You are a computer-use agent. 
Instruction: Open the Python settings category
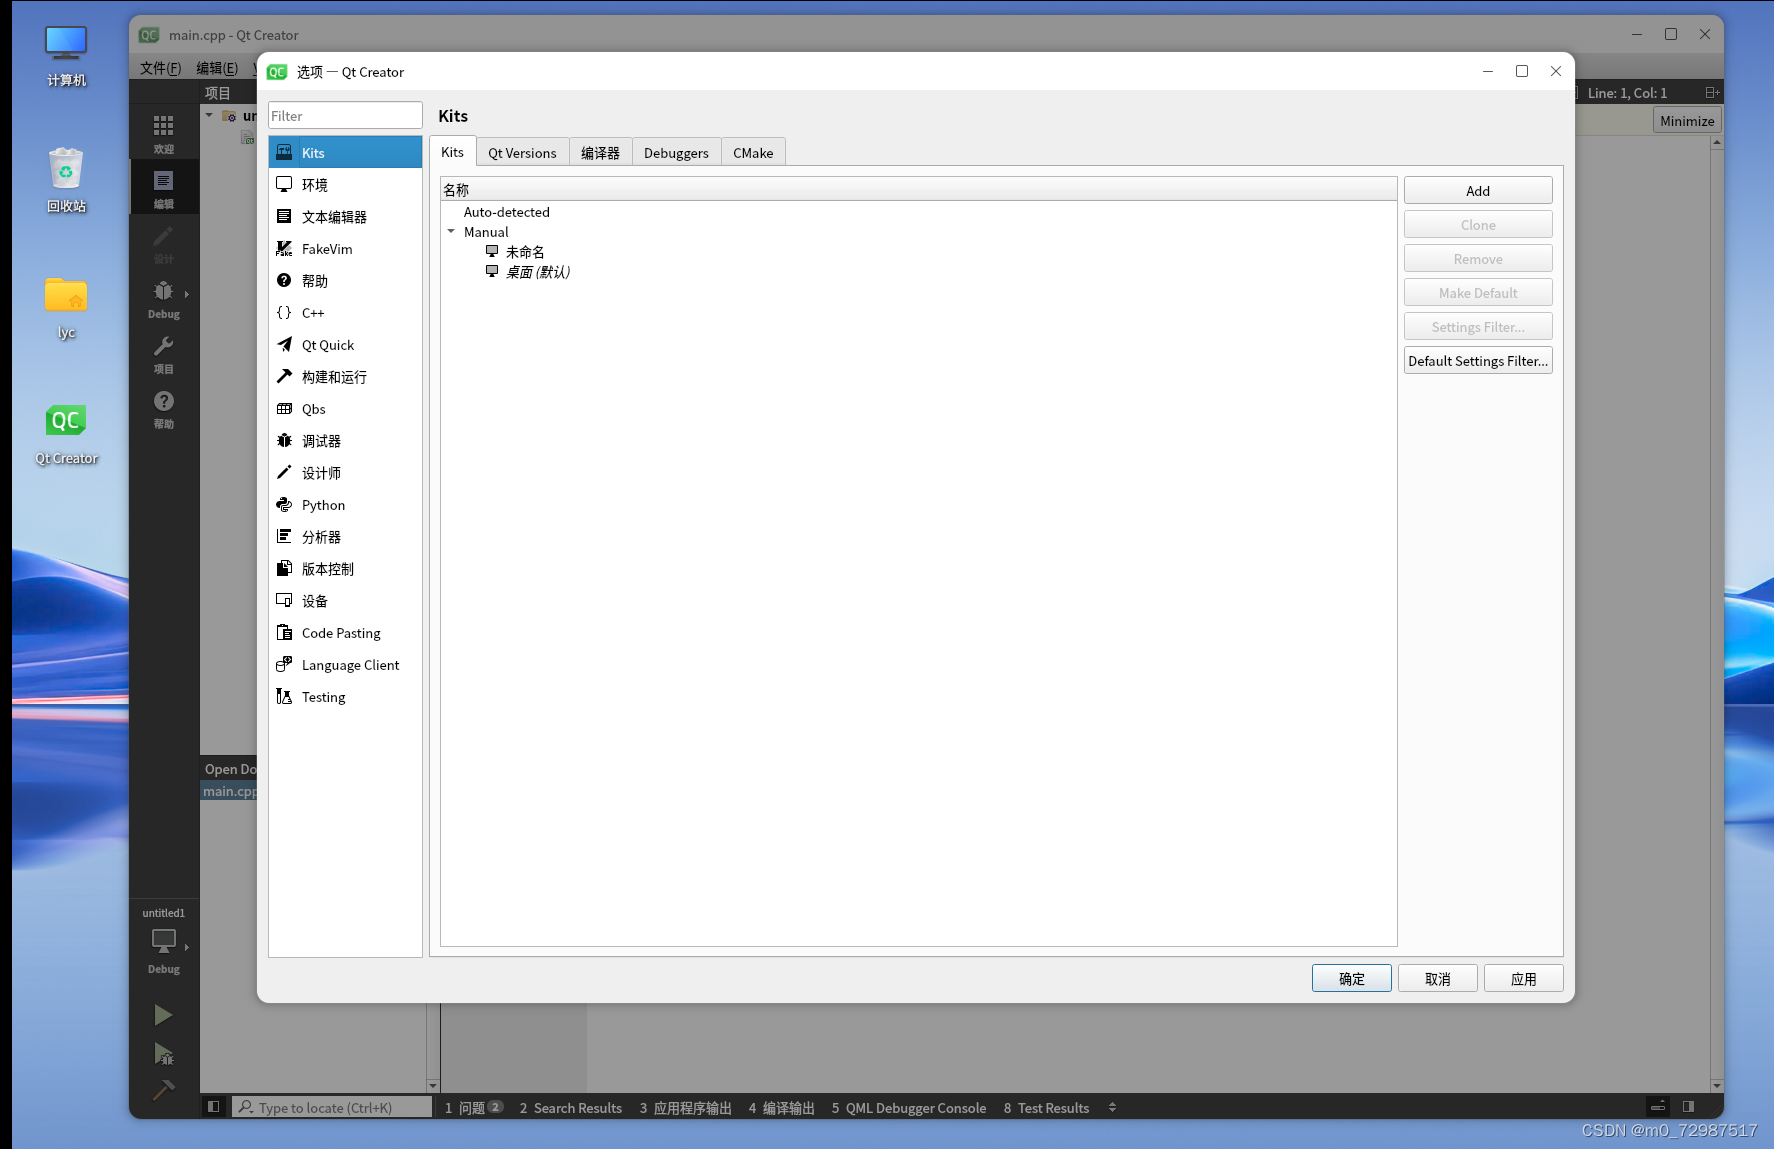[345, 505]
